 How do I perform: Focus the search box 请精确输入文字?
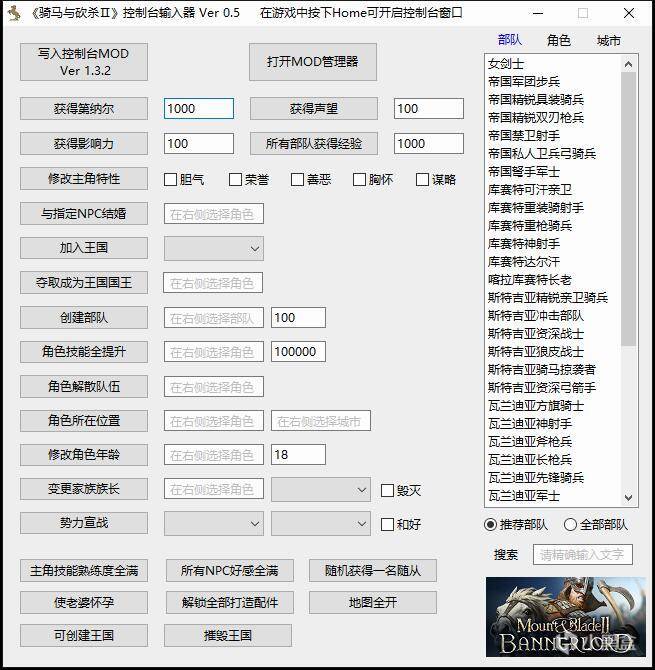(583, 555)
